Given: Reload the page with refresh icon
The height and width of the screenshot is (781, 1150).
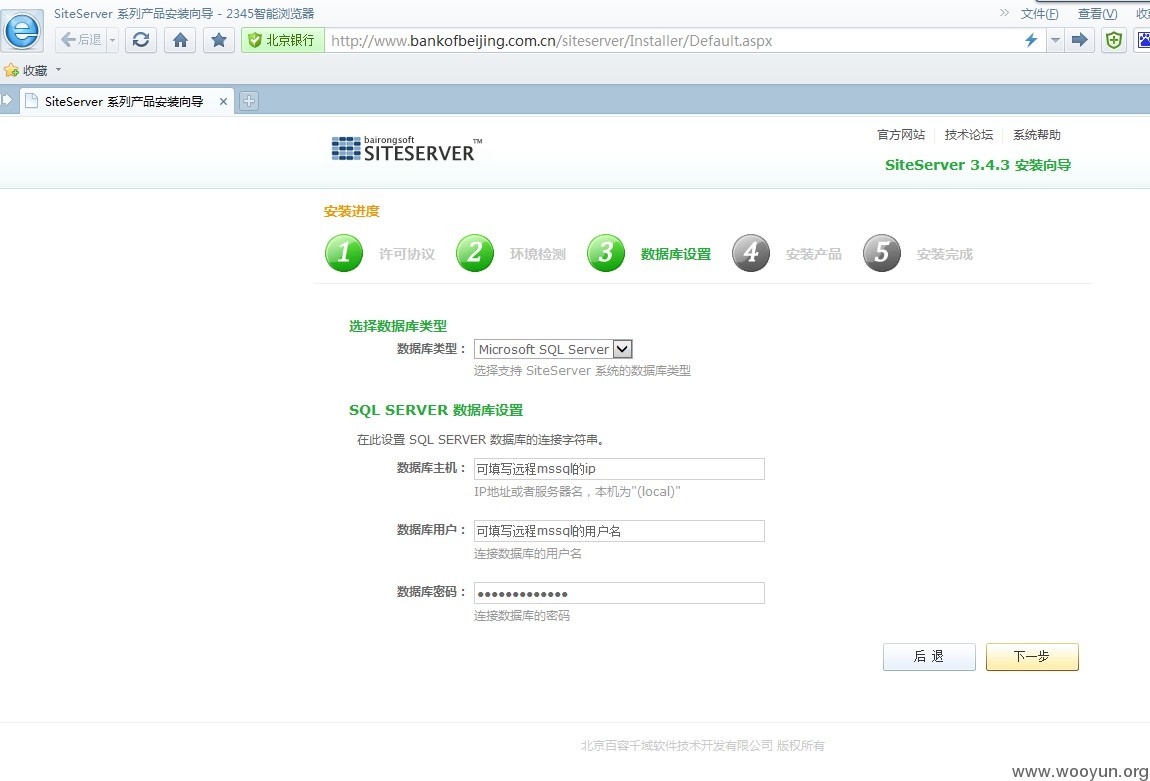Looking at the screenshot, I should 141,40.
